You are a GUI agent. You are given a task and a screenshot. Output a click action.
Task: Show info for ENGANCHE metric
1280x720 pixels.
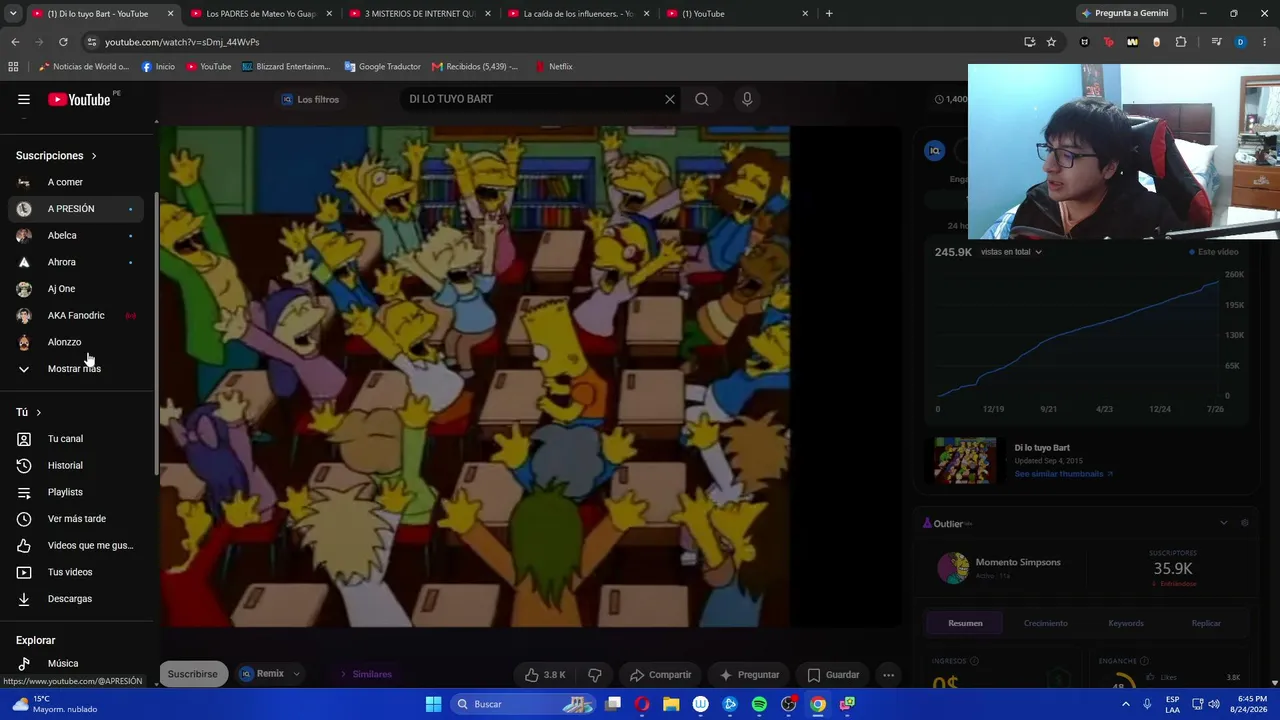(1144, 661)
